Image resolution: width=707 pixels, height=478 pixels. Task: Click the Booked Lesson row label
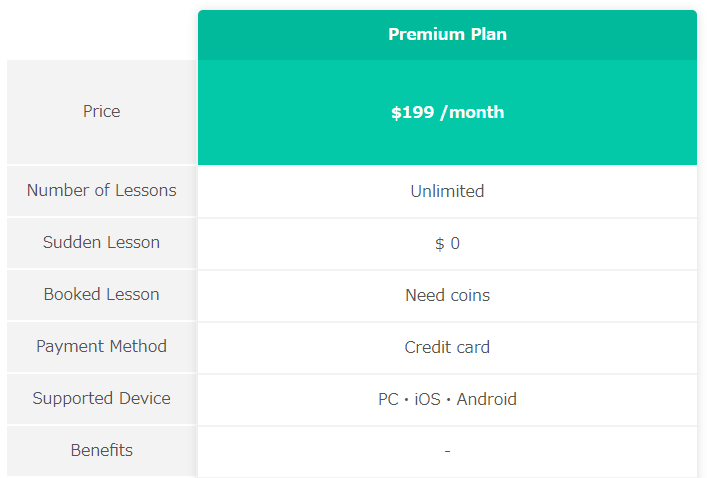(x=101, y=294)
